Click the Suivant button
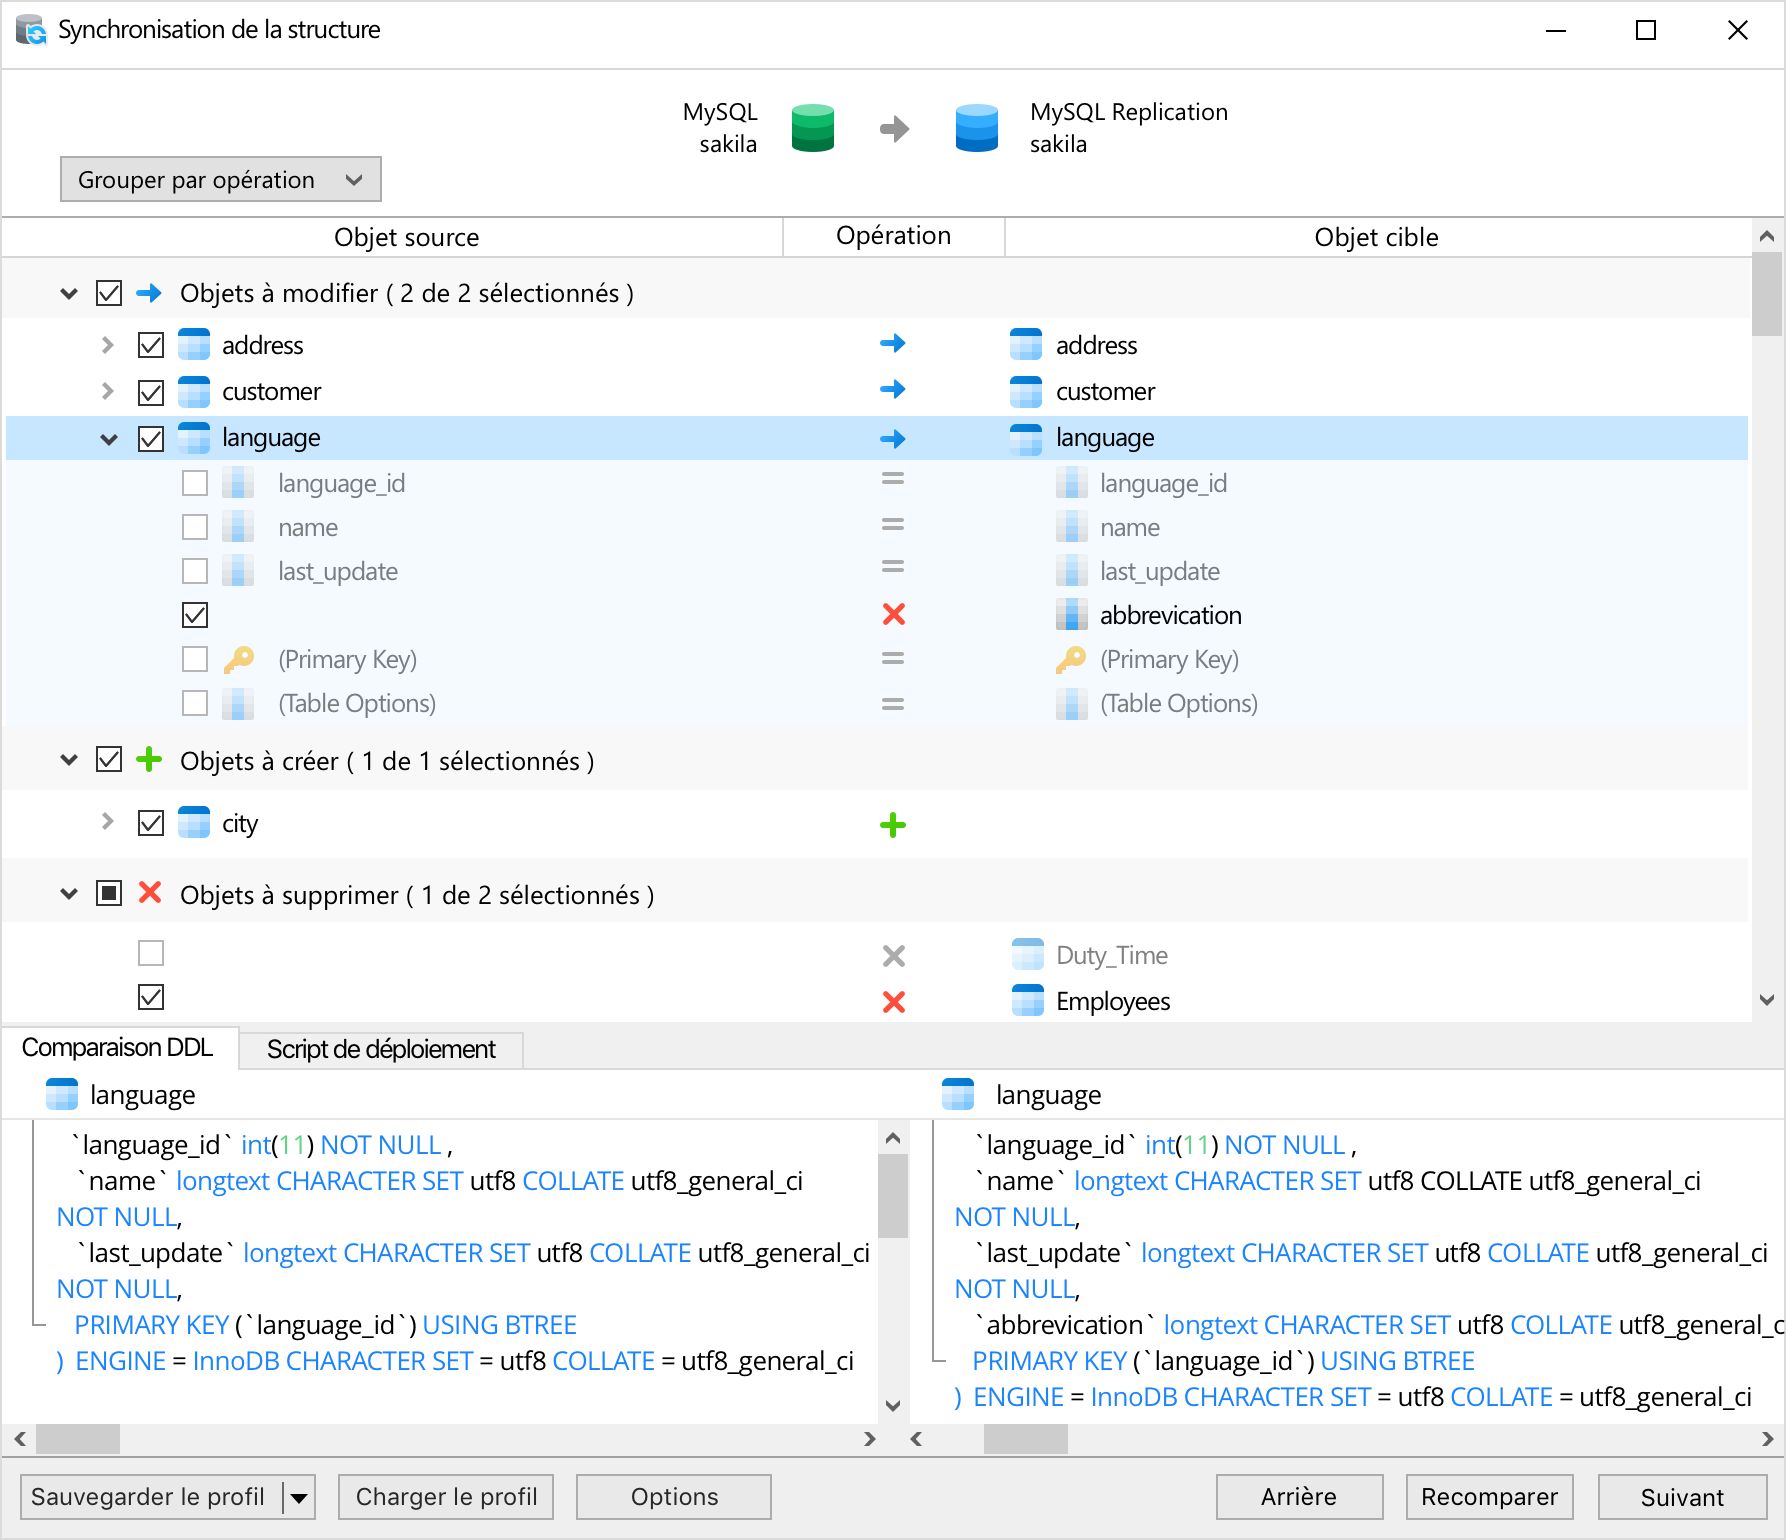This screenshot has width=1786, height=1540. point(1681,1497)
